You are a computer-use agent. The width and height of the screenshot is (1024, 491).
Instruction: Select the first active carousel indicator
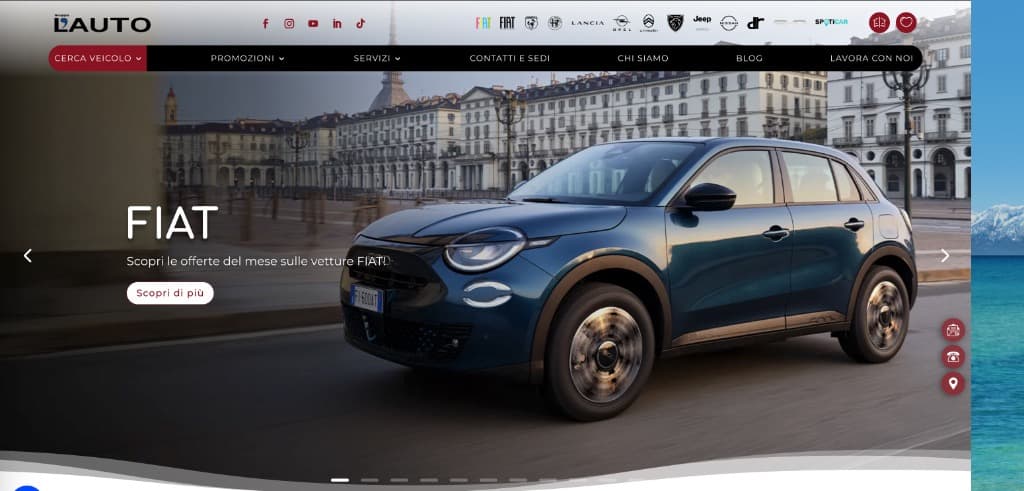pyautogui.click(x=340, y=481)
